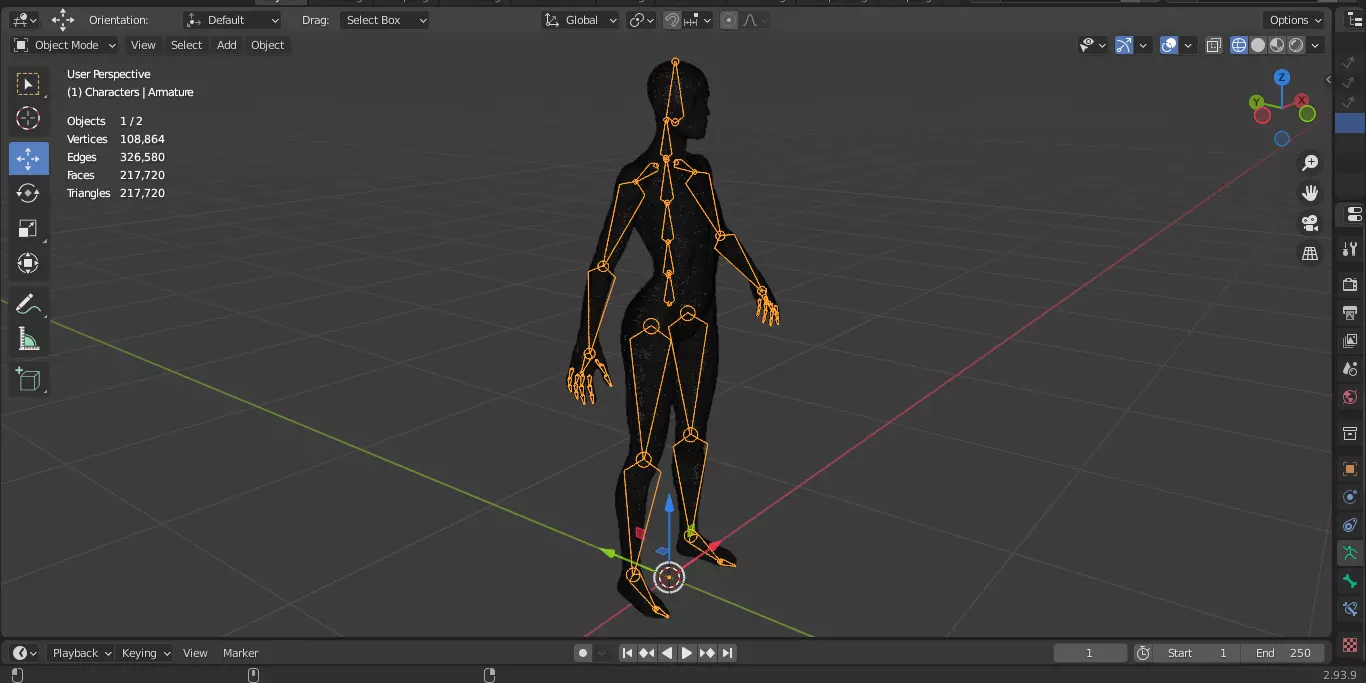The height and width of the screenshot is (683, 1366).
Task: Toggle timeline auto keying record button
Action: pos(583,653)
